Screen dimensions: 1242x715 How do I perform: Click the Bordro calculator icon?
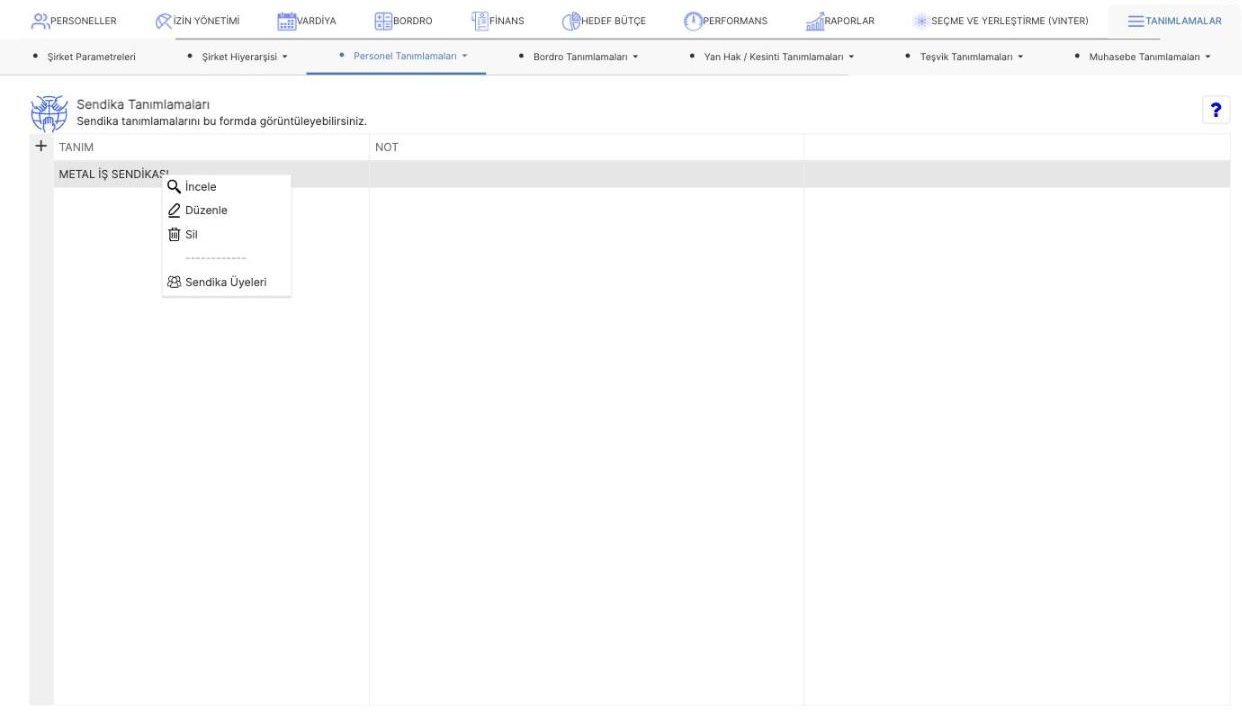[384, 21]
